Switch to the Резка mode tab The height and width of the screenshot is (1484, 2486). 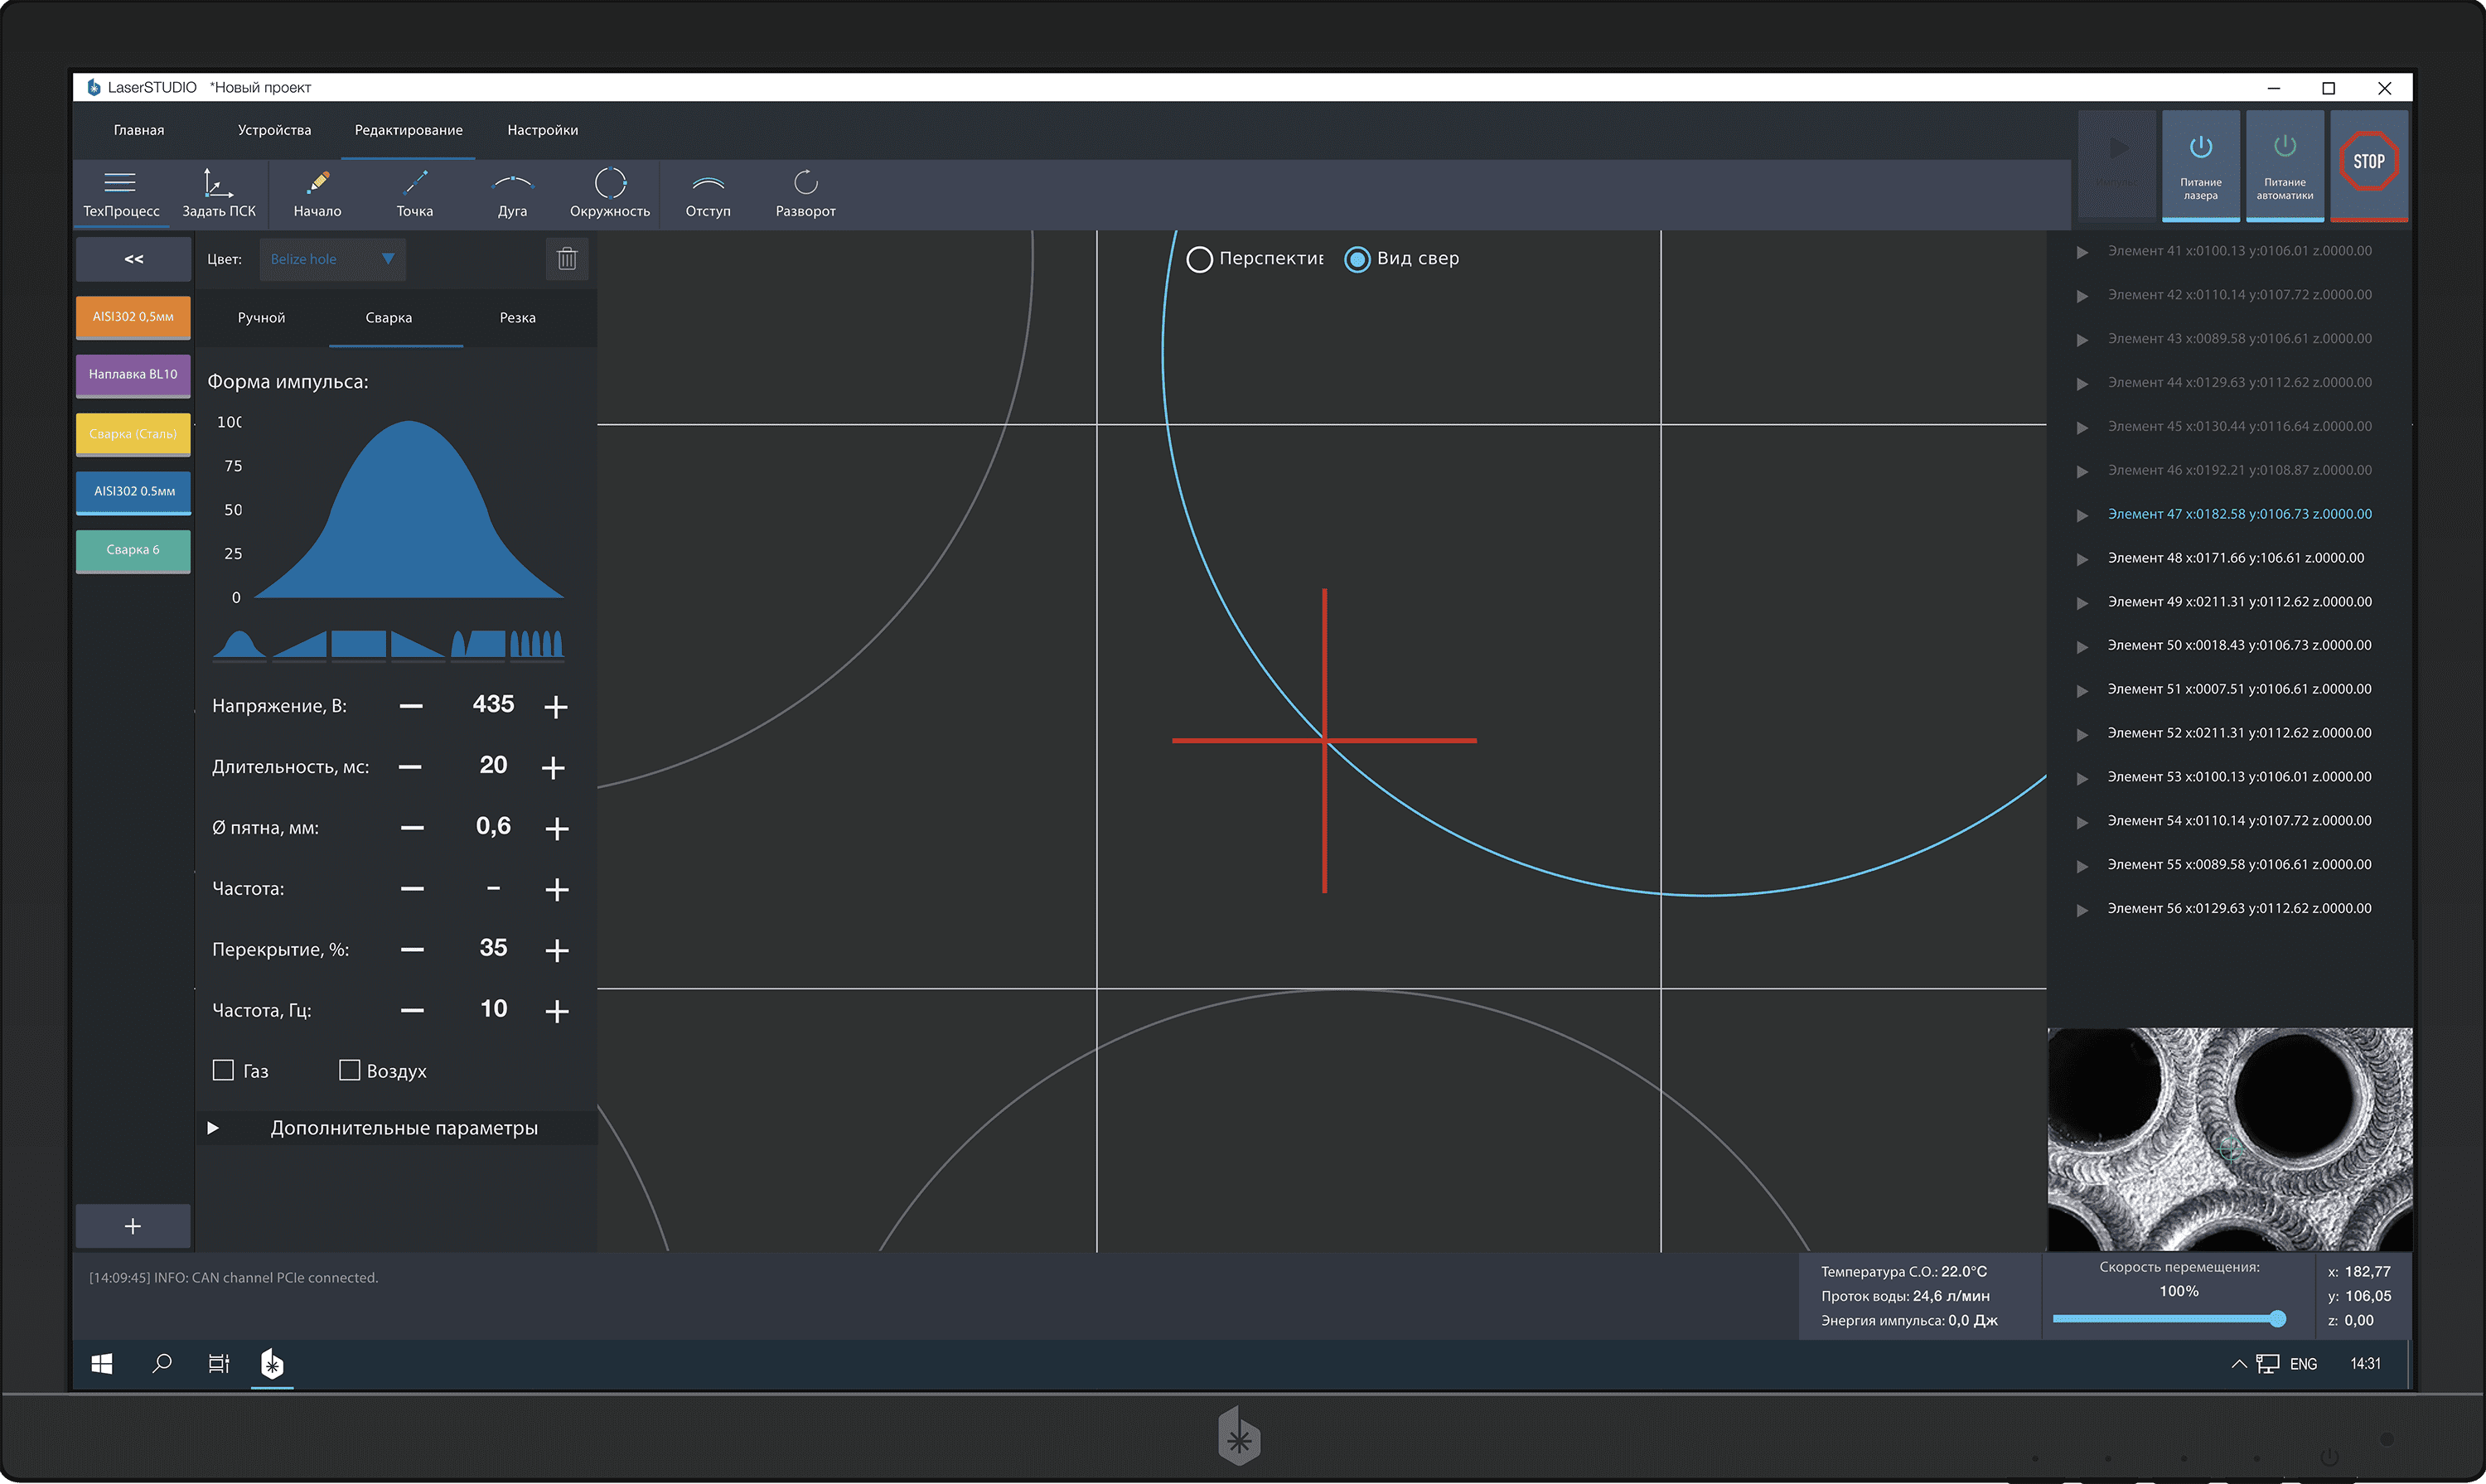(517, 318)
